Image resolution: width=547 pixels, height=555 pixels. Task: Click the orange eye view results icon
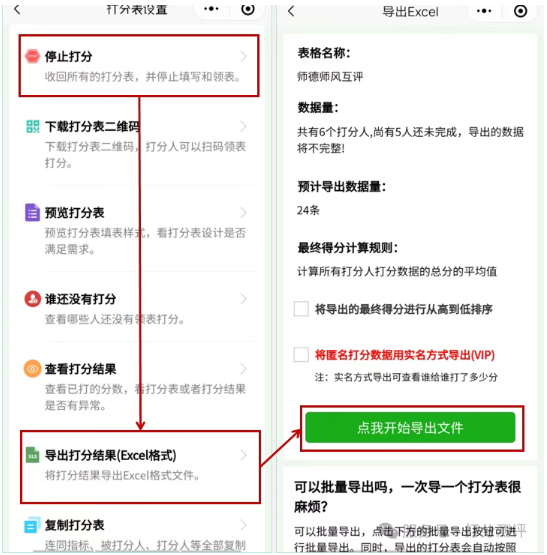coord(32,369)
